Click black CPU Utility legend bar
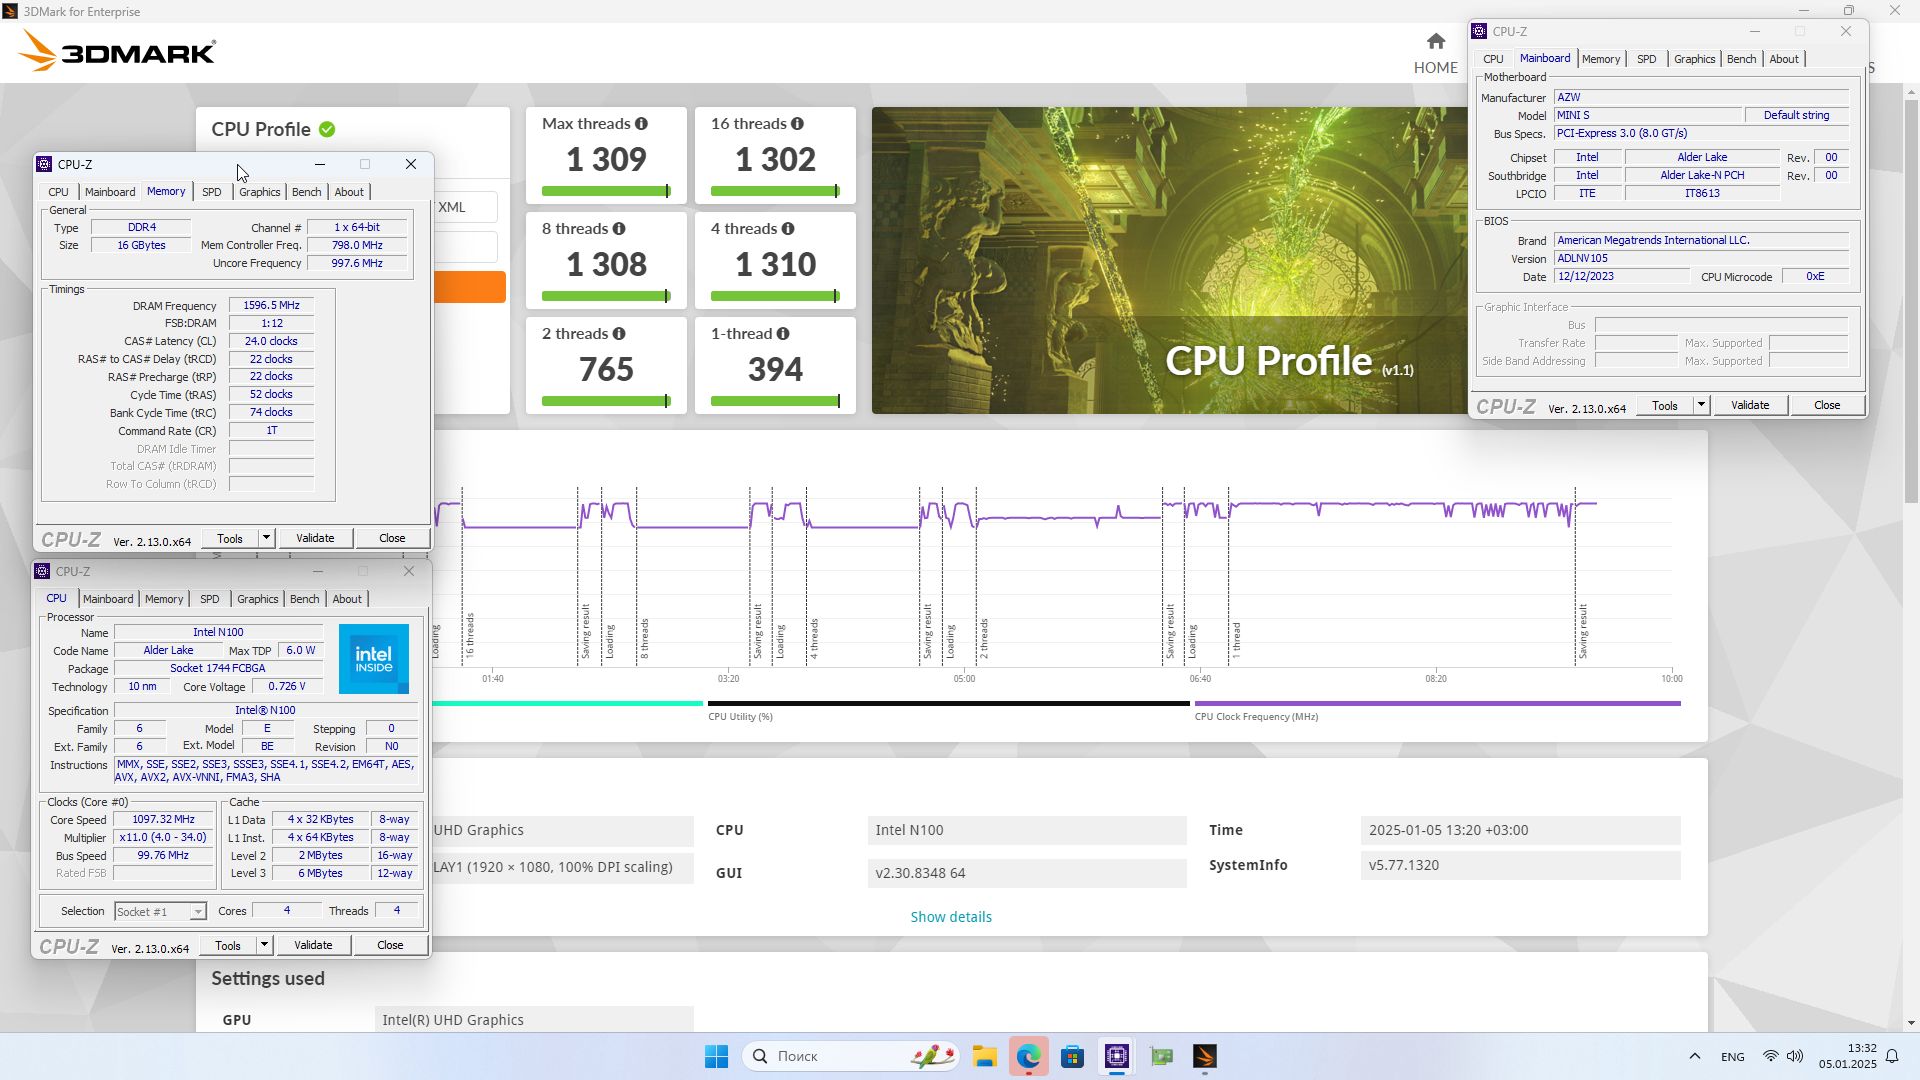Viewport: 1920px width, 1080px height. [x=949, y=703]
